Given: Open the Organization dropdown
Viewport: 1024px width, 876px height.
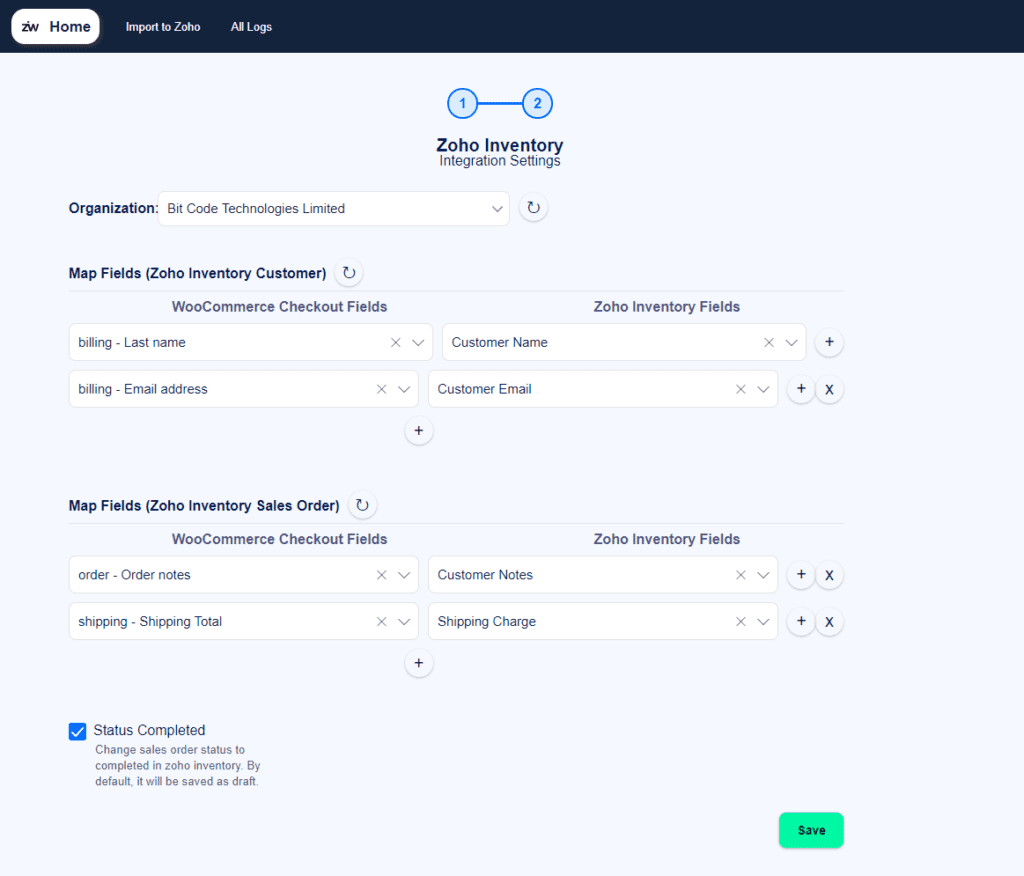Looking at the screenshot, I should tap(497, 208).
